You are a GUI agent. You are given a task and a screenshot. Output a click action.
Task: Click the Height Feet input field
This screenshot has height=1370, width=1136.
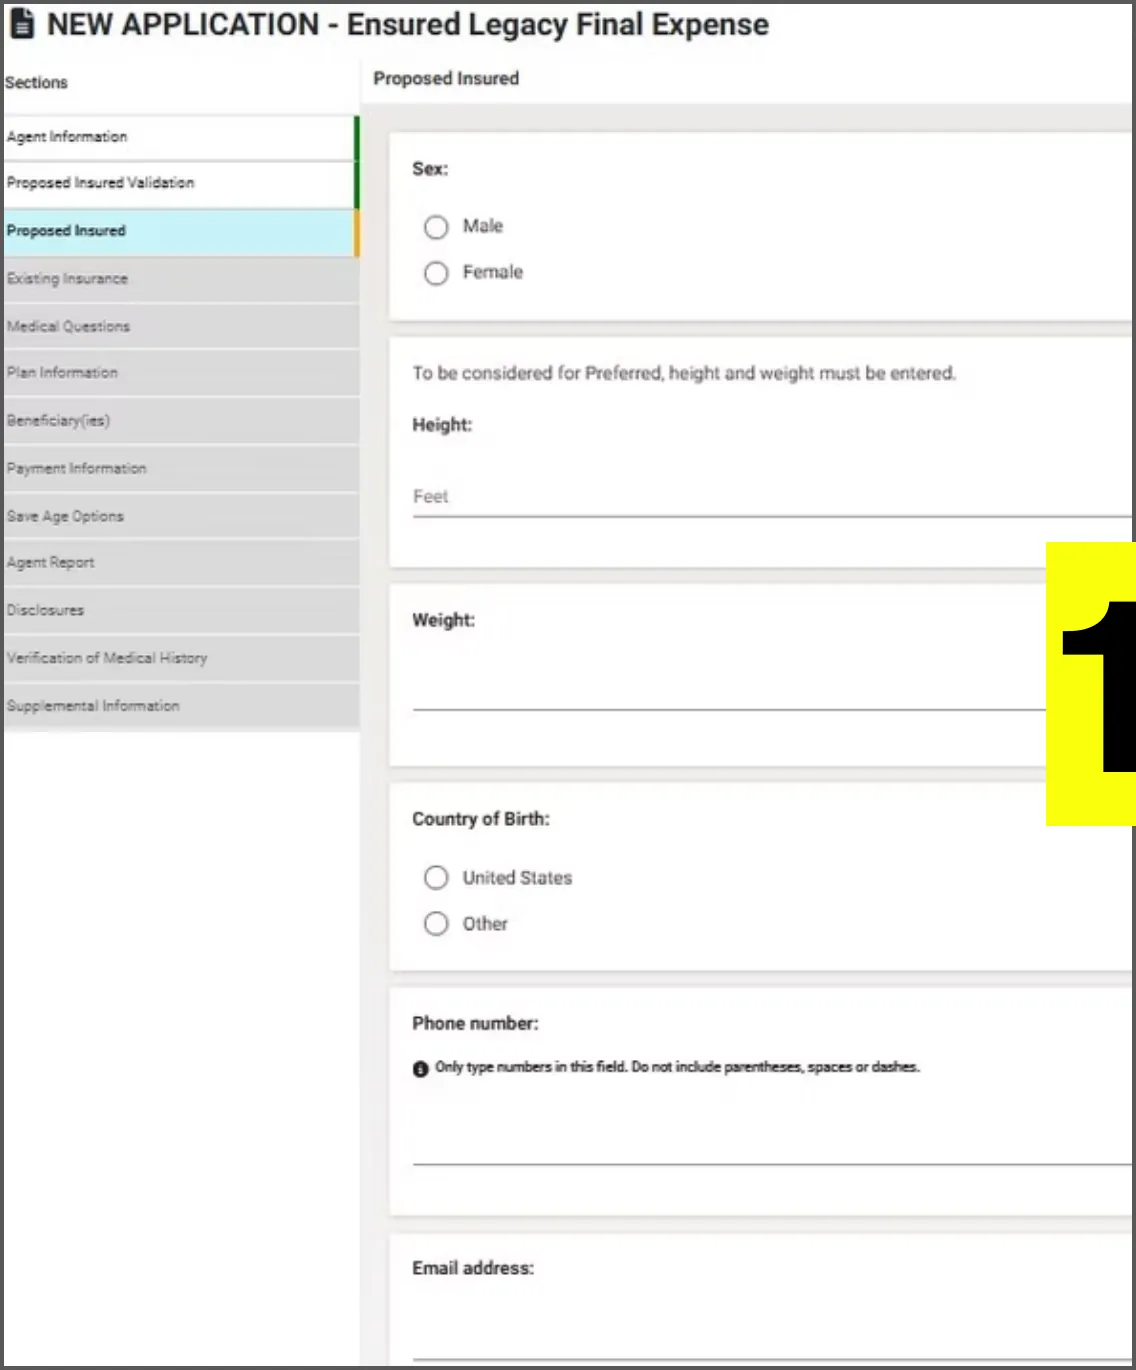click(x=772, y=497)
